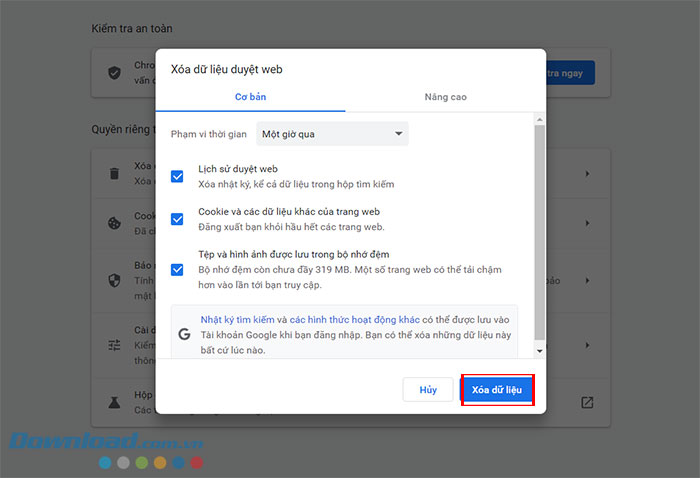Switch to the Nâng cao tab
The image size is (700, 478).
click(x=445, y=97)
